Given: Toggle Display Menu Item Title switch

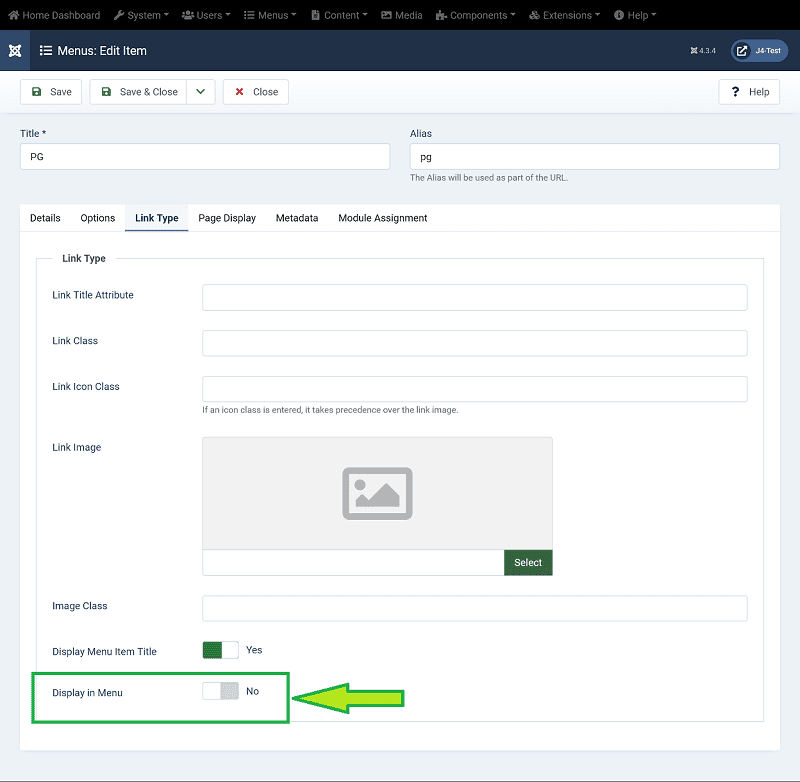Looking at the screenshot, I should click(220, 650).
